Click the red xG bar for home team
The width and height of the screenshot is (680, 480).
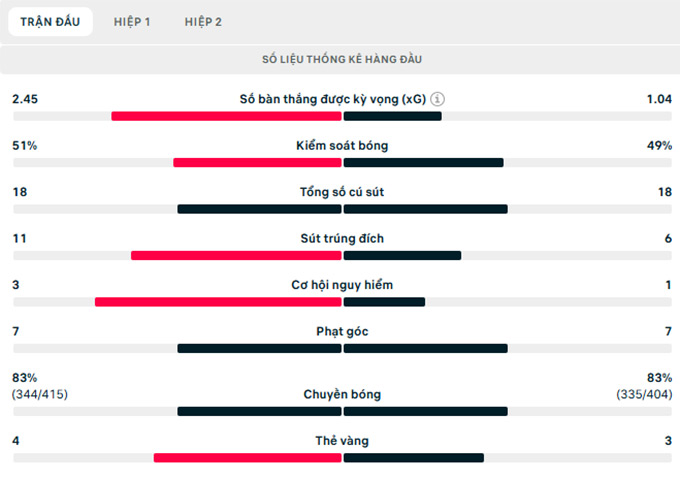pos(226,116)
